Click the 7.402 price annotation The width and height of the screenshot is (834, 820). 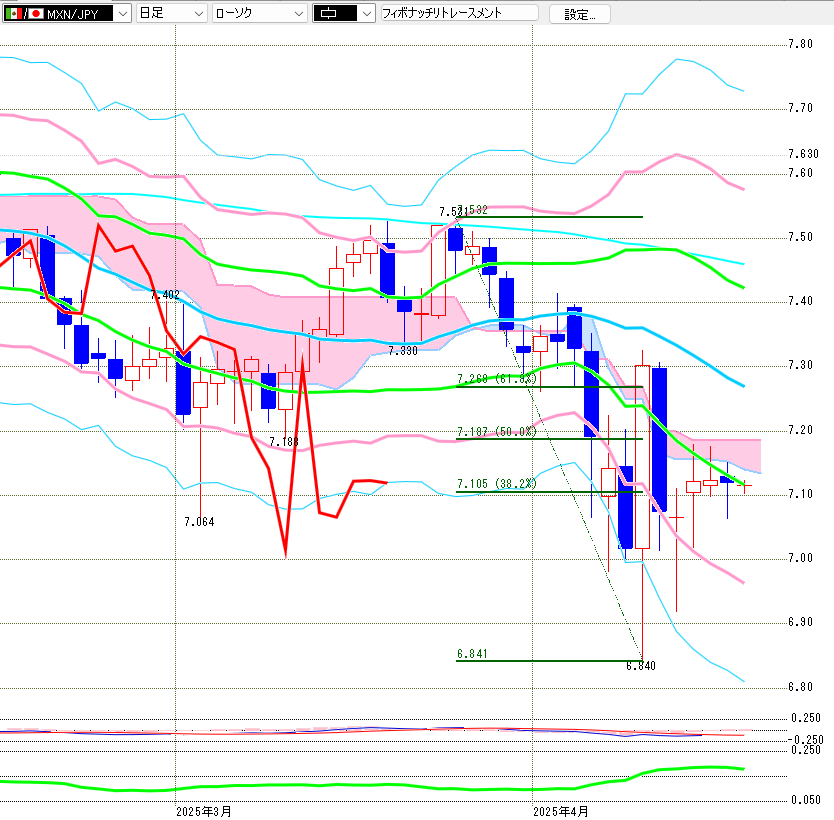pyautogui.click(x=165, y=295)
